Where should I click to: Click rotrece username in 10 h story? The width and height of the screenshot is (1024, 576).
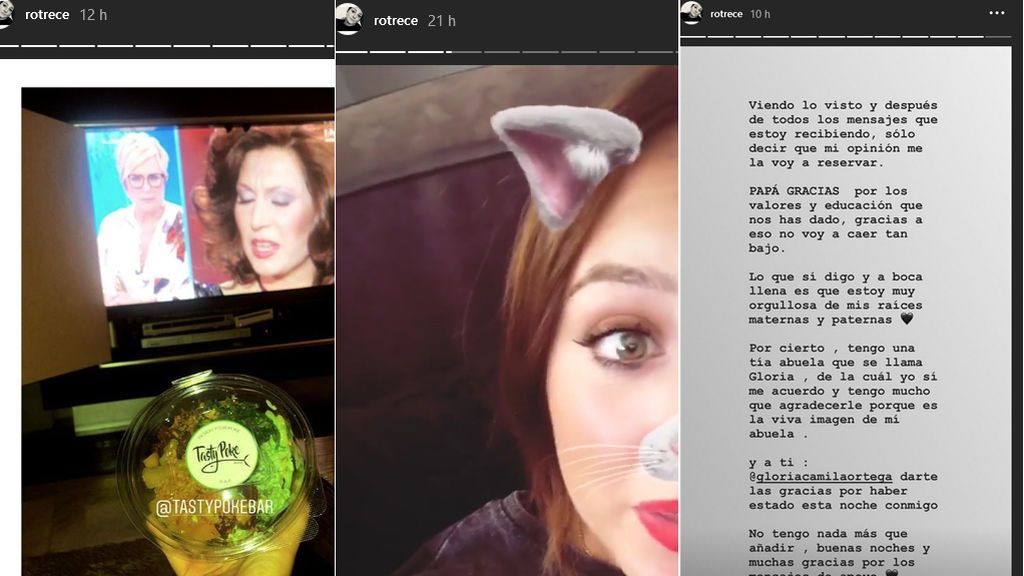(x=726, y=14)
